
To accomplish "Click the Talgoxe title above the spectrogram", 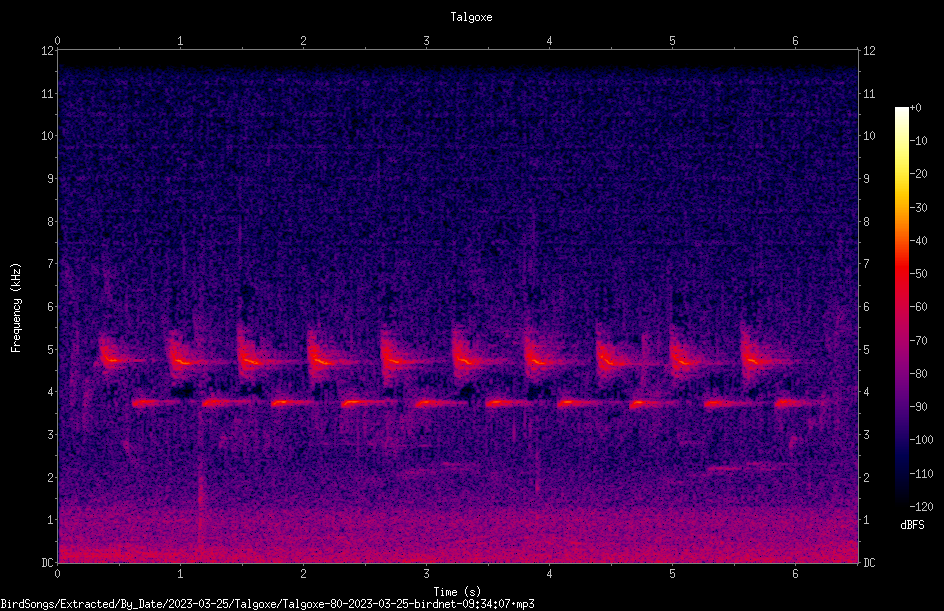I will 471,17.
